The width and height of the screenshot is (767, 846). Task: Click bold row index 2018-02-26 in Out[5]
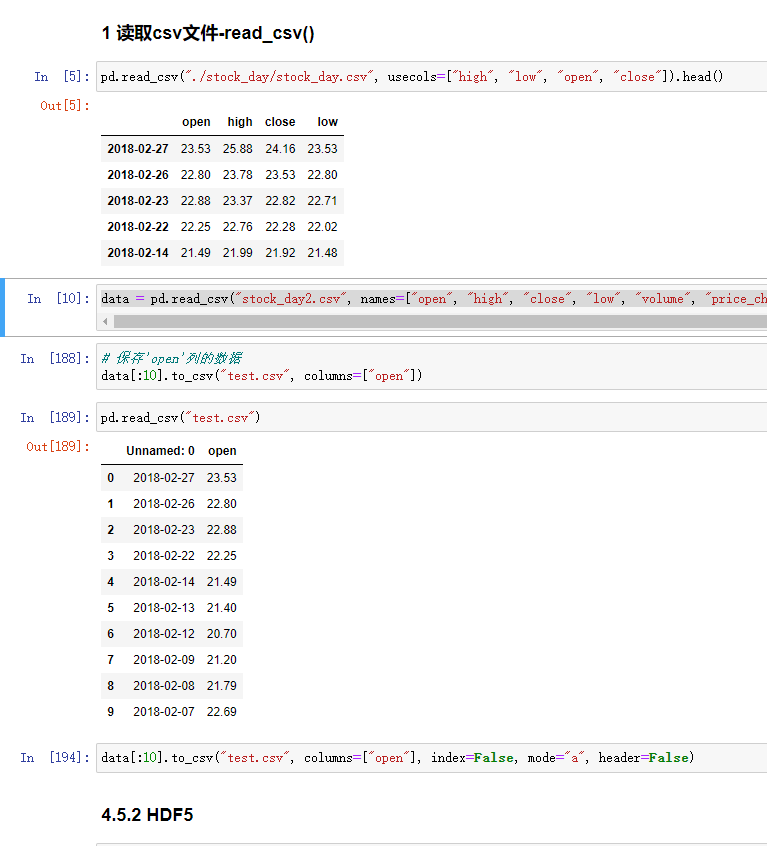point(138,175)
